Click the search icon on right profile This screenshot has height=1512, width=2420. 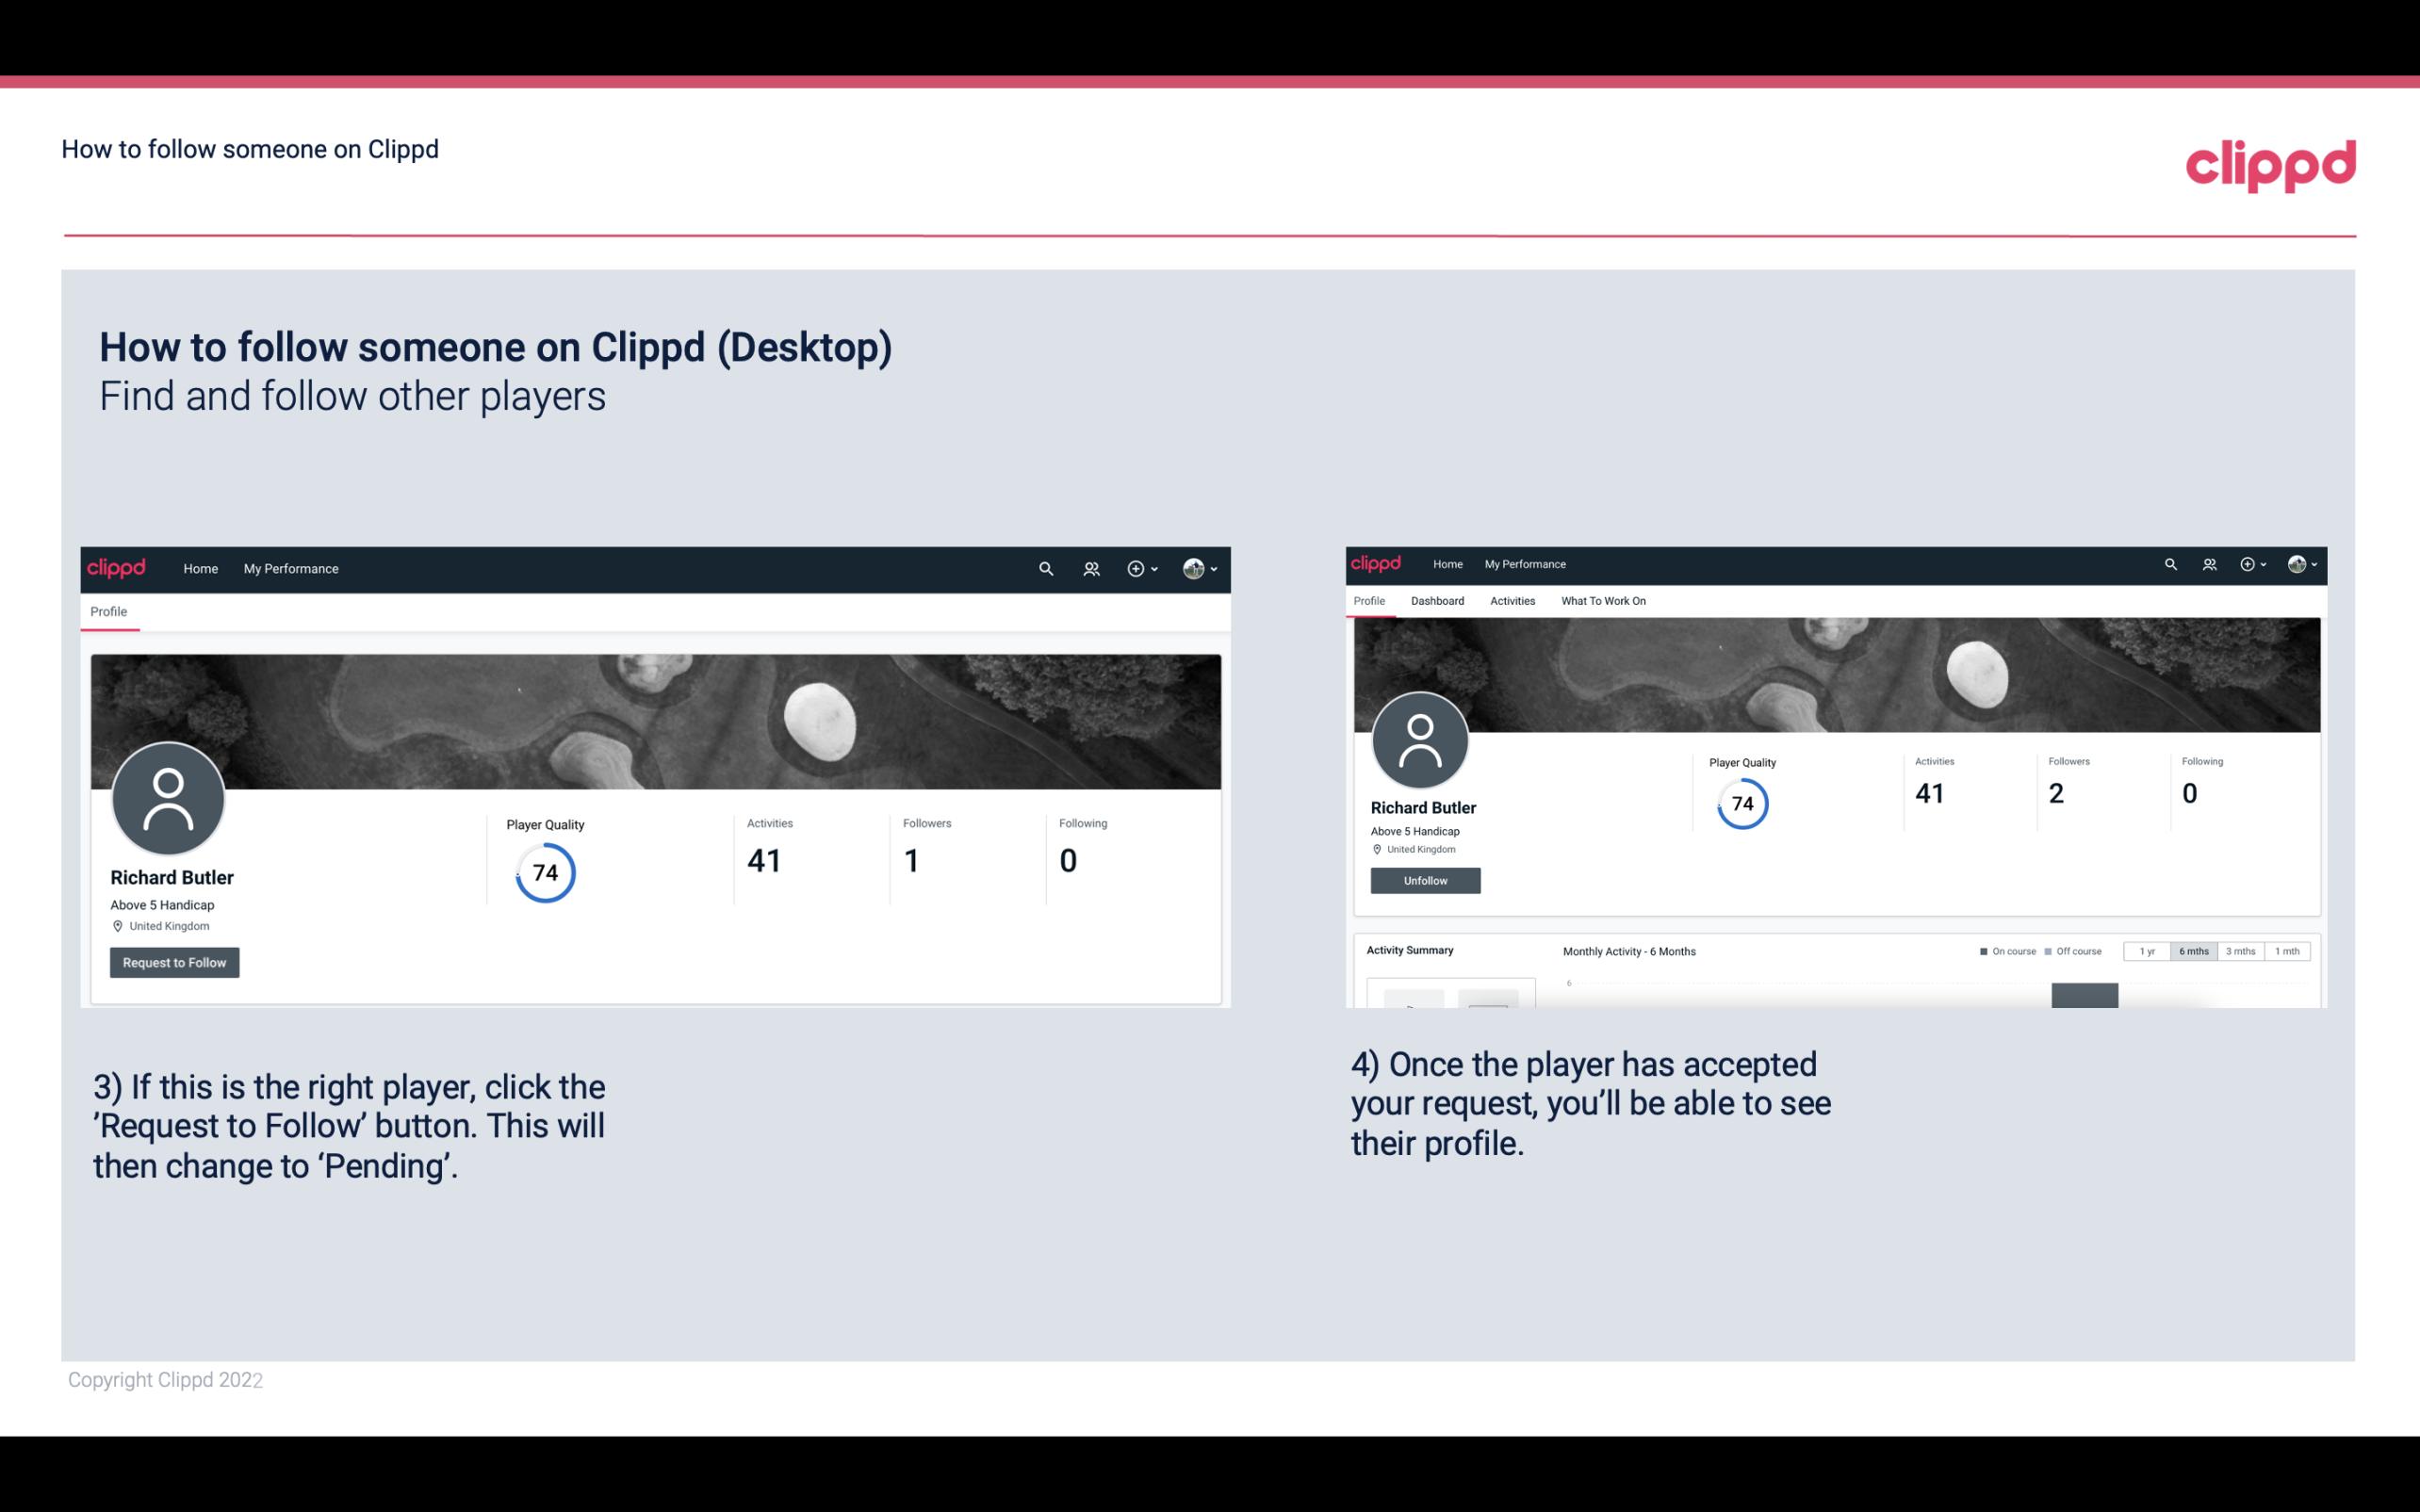[2171, 564]
